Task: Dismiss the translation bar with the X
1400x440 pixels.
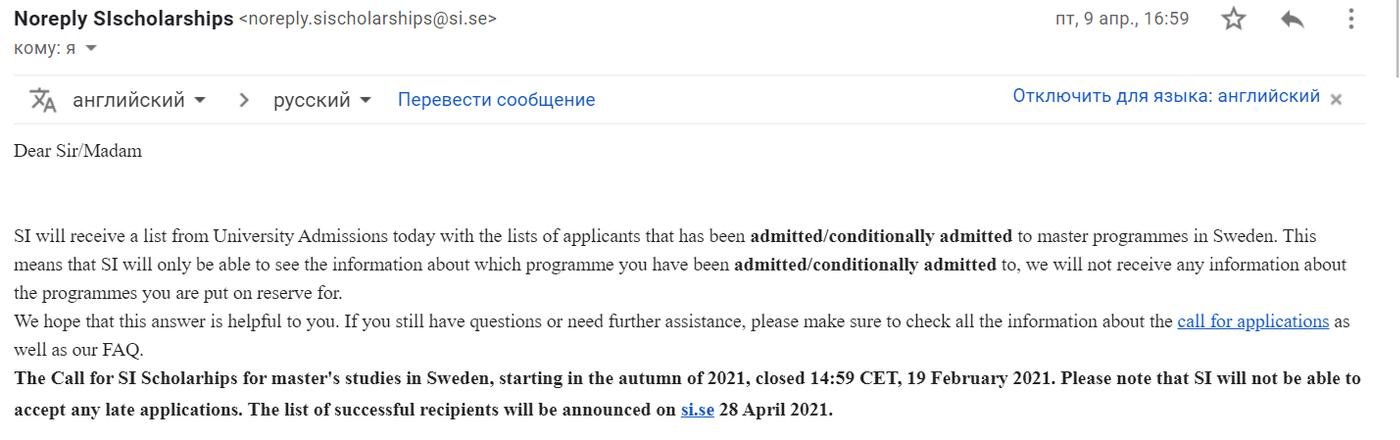Action: [x=1336, y=98]
